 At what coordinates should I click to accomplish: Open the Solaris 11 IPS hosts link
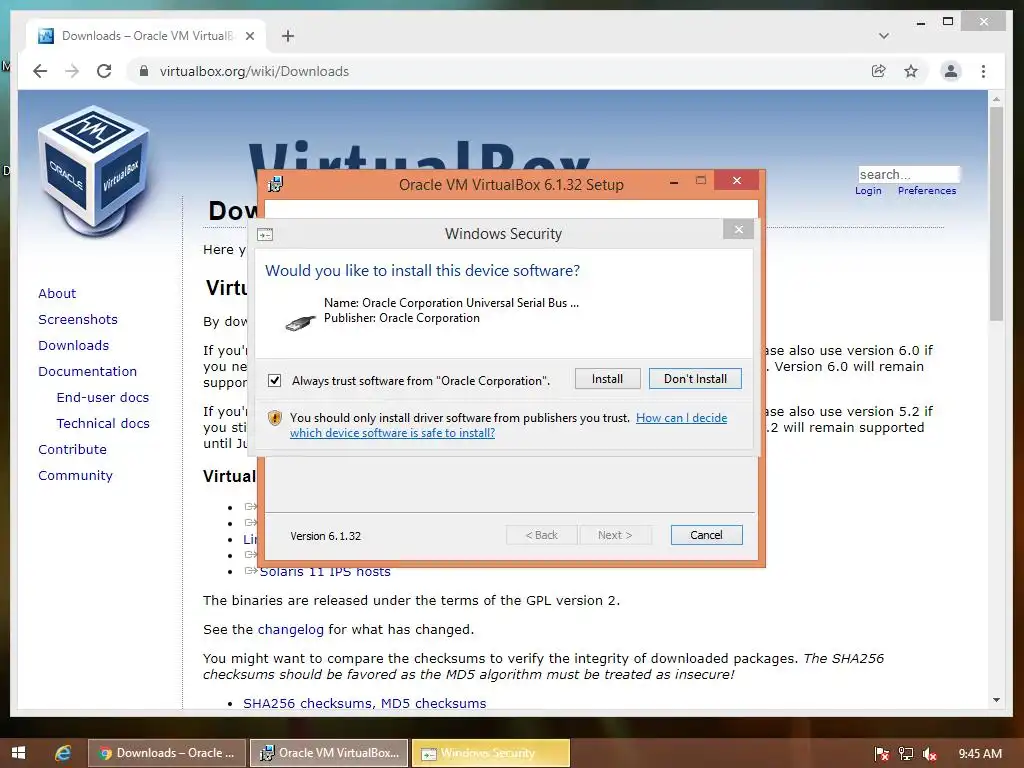click(x=325, y=571)
